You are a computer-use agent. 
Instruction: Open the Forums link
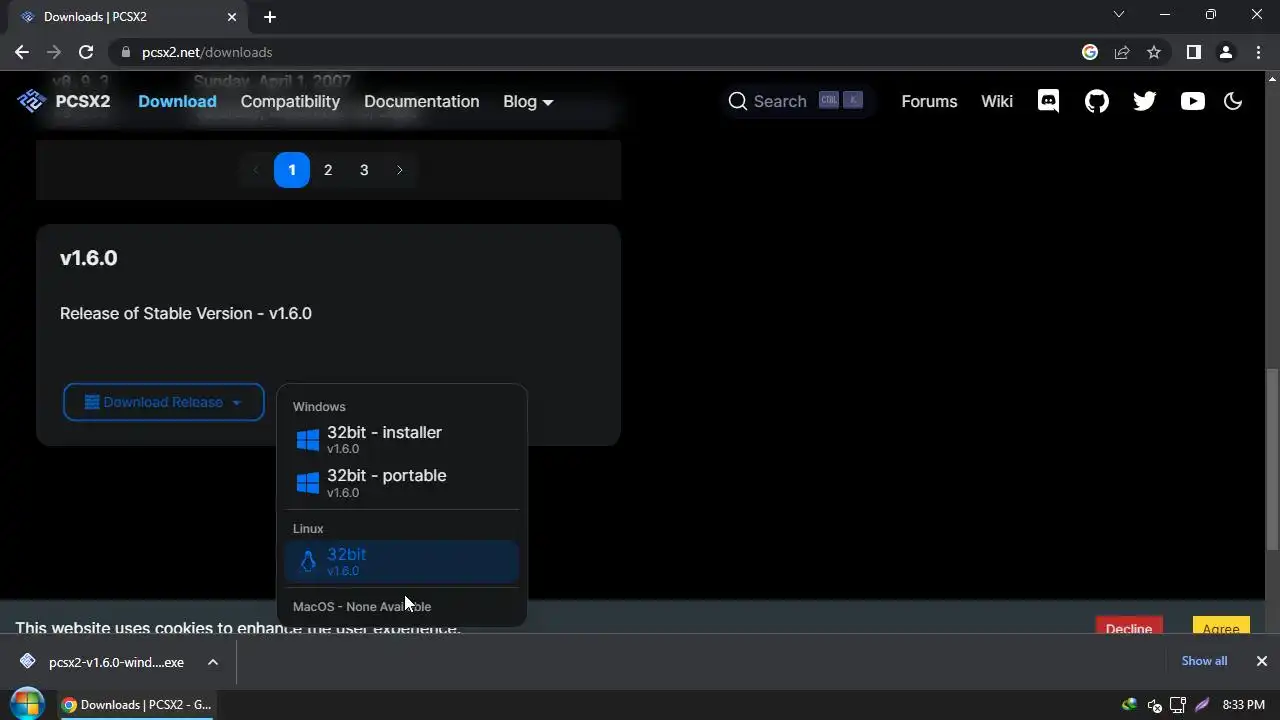click(x=929, y=101)
